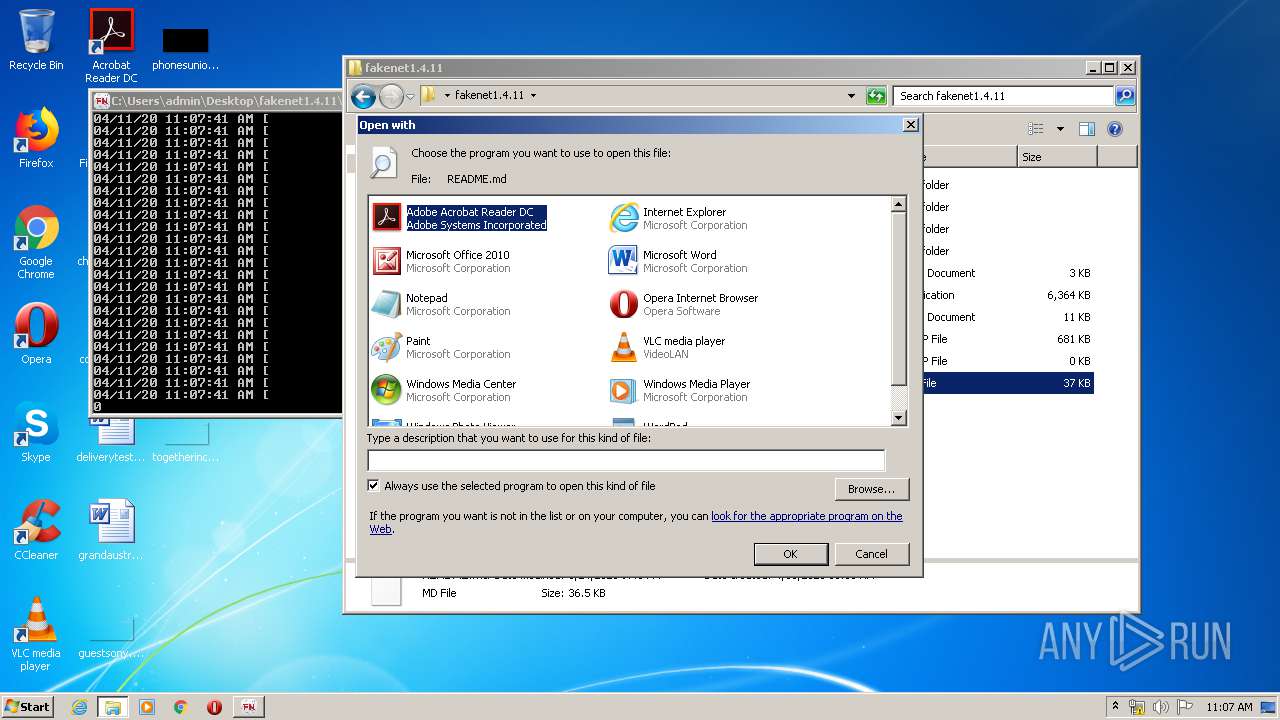Choose VLC media player in Open with list
The image size is (1280, 720).
pos(668,347)
